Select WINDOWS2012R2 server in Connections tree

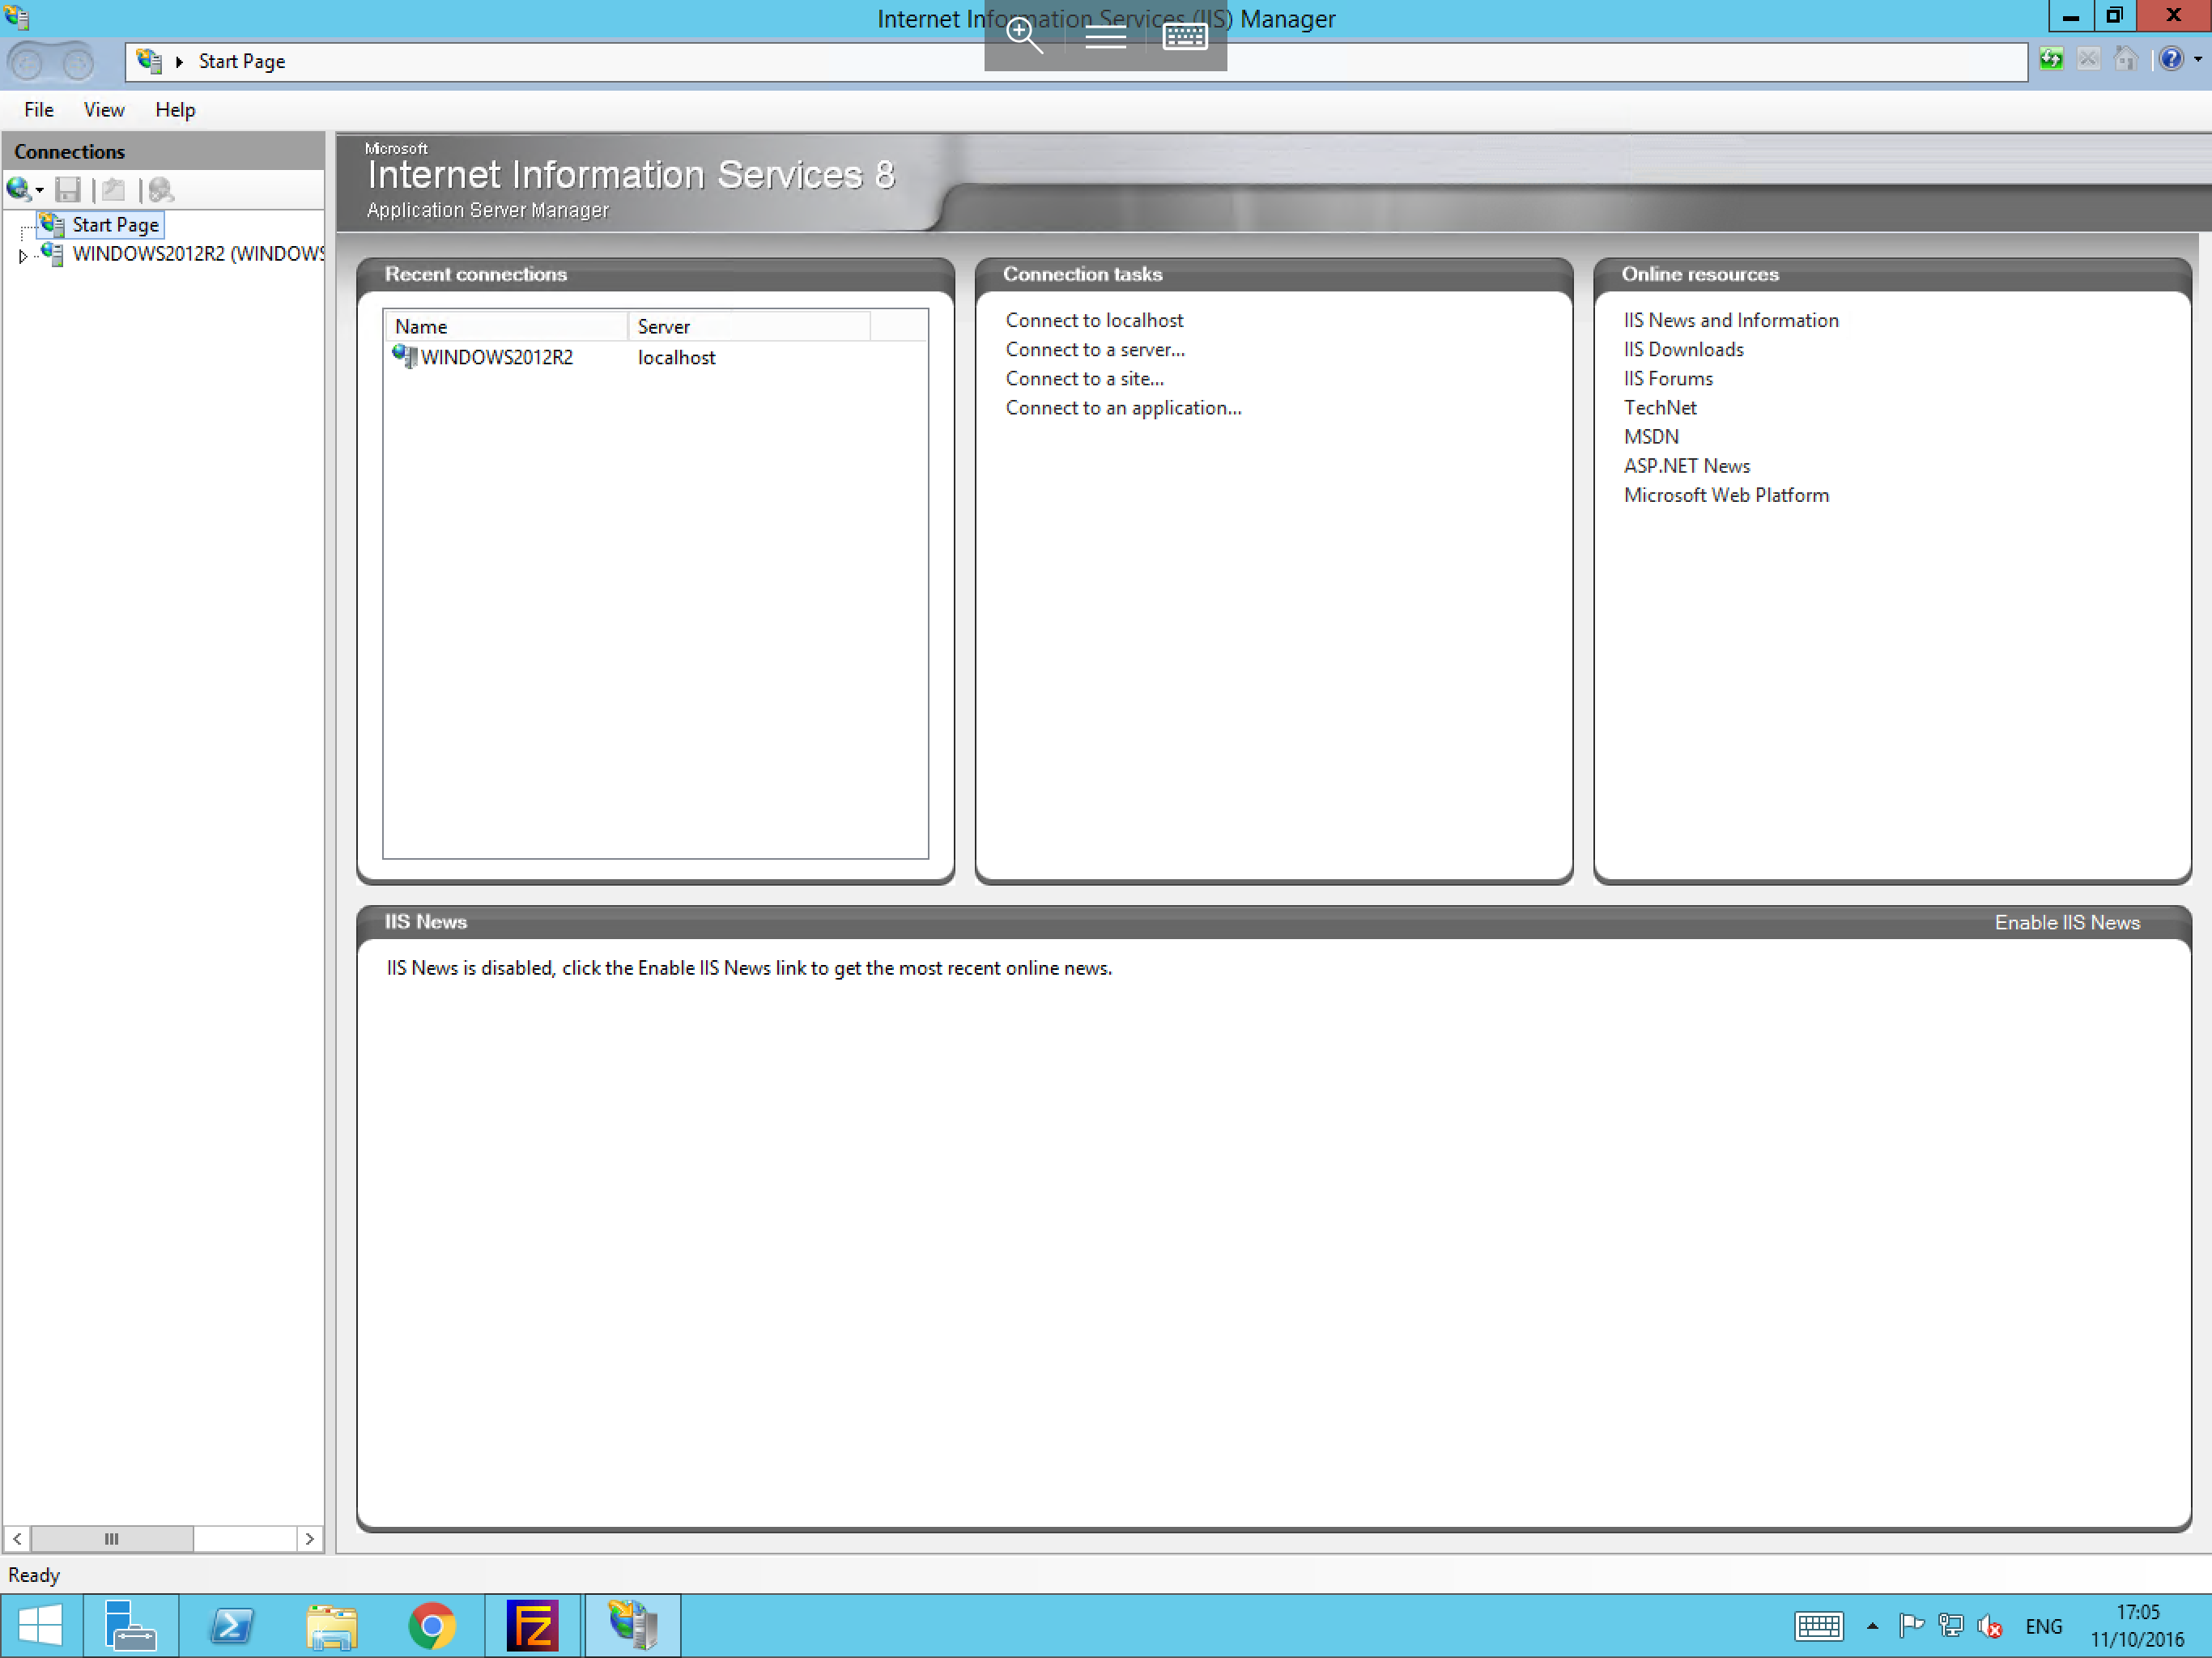(198, 254)
